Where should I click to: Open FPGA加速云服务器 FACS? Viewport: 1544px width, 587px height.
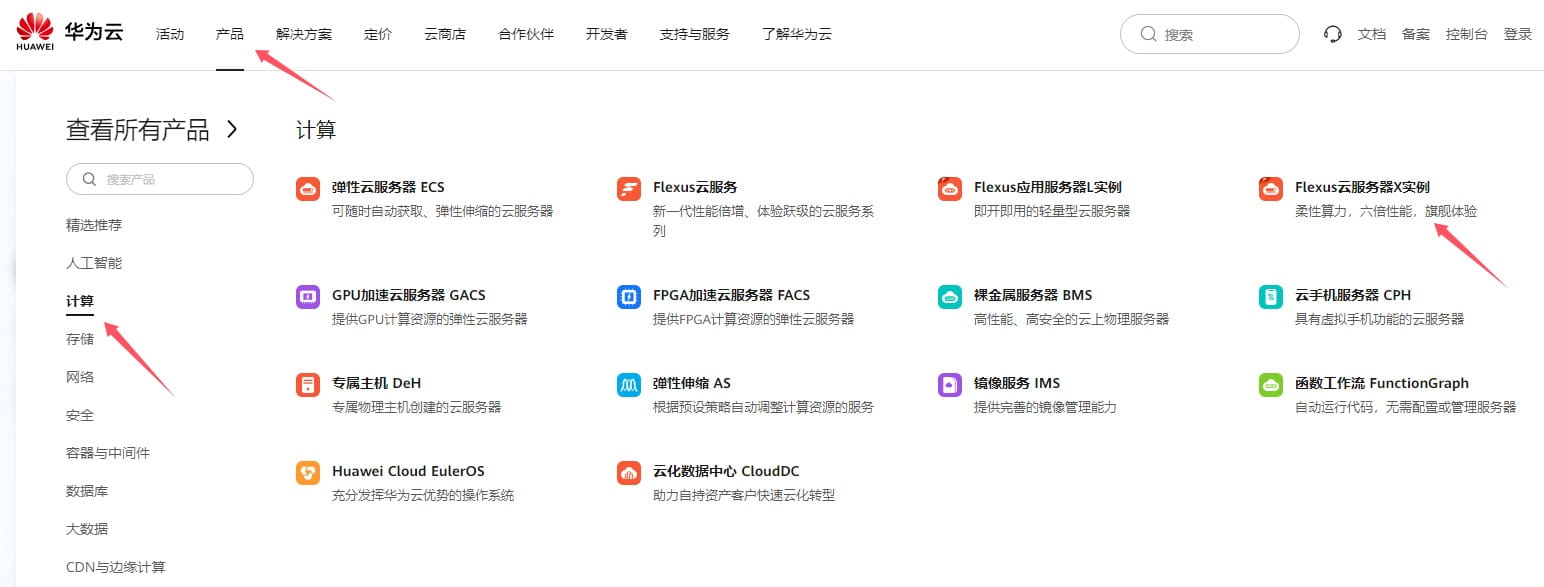(x=627, y=295)
